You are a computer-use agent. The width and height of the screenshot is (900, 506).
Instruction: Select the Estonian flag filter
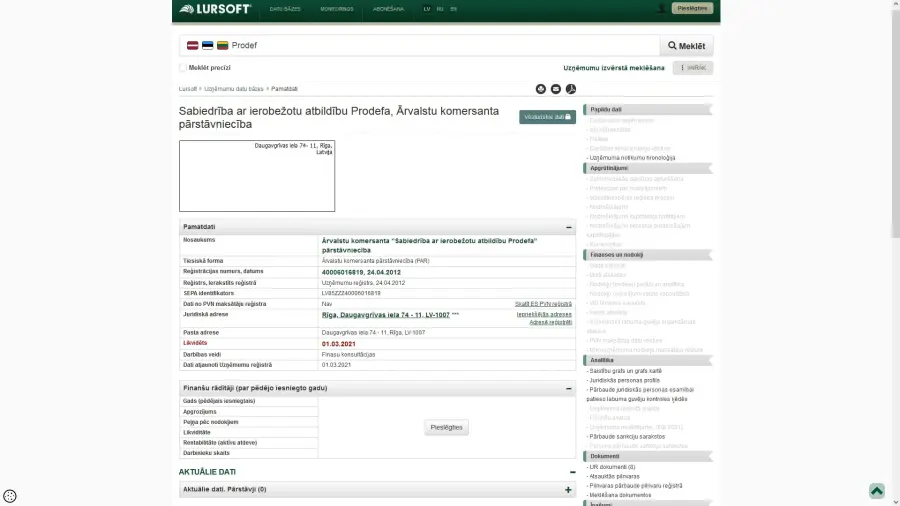tap(207, 45)
